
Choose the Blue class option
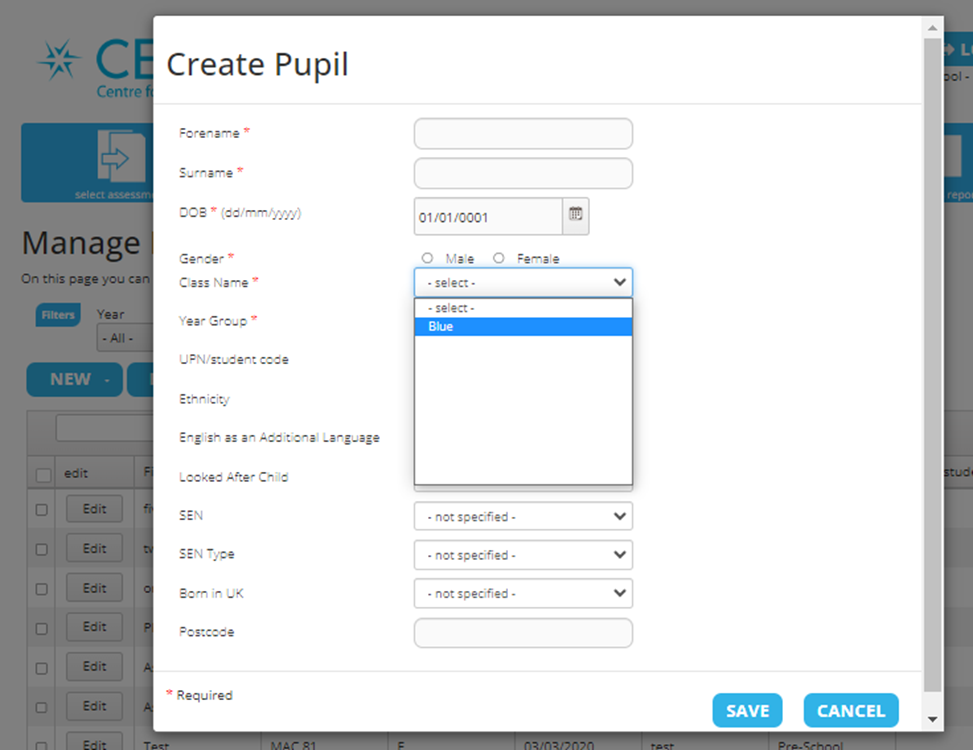click(523, 327)
